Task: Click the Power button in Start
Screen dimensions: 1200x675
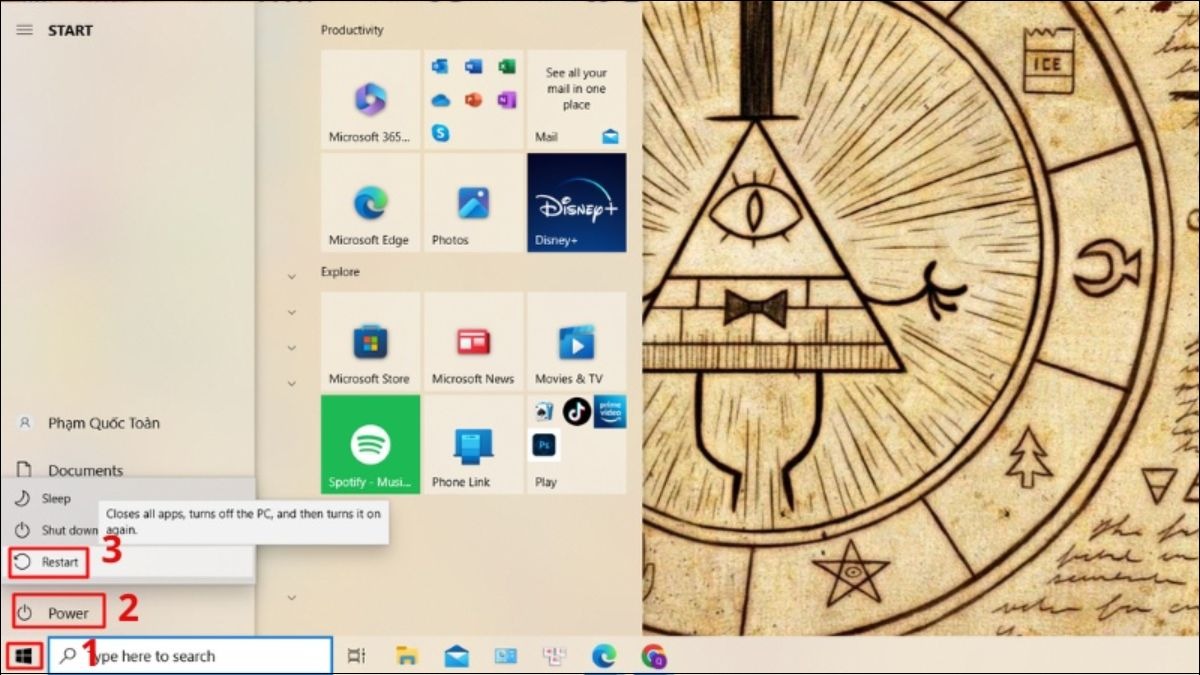Action: 58,613
